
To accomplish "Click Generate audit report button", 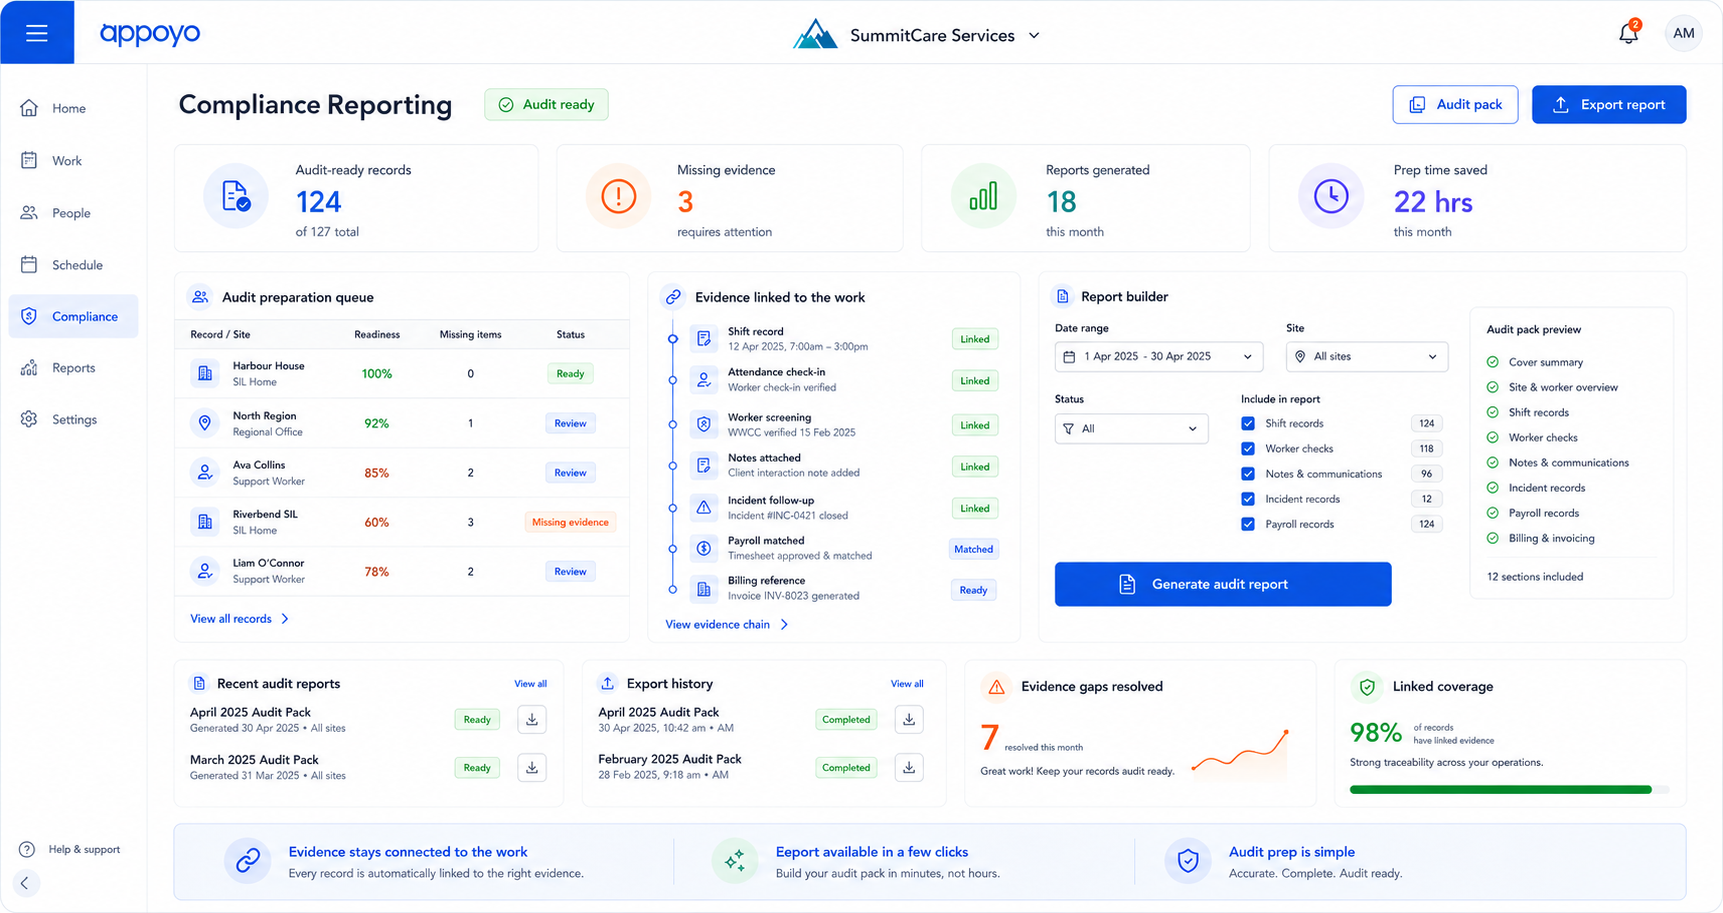I will click(1222, 584).
